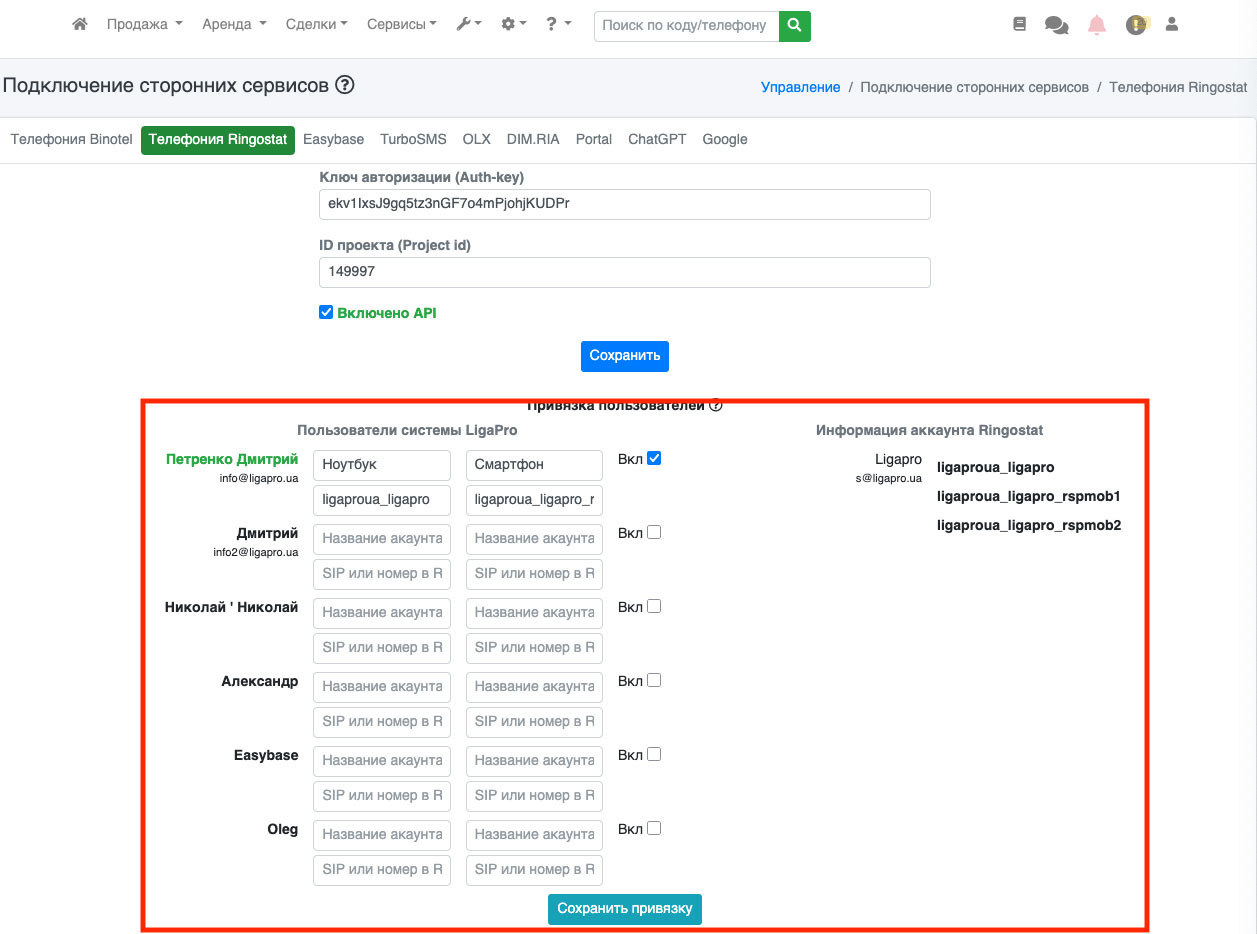Click help icon beside Привязка пользователей
The image size is (1257, 934).
715,405
